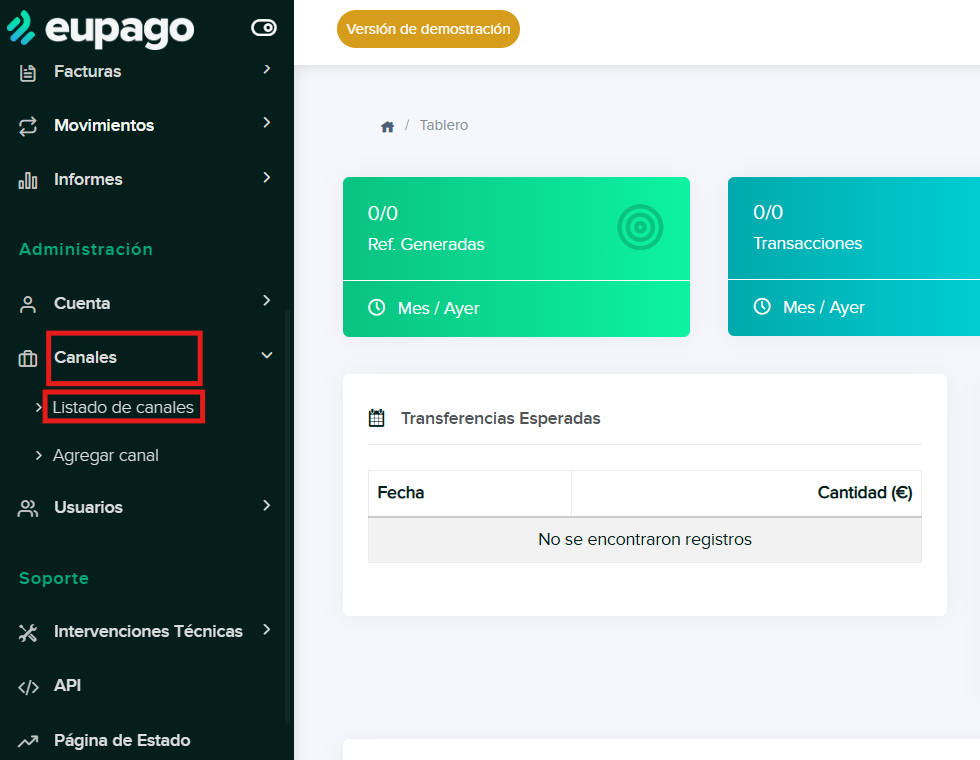Click the Usuarios people icon
Viewport: 980px width, 760px height.
(x=28, y=508)
